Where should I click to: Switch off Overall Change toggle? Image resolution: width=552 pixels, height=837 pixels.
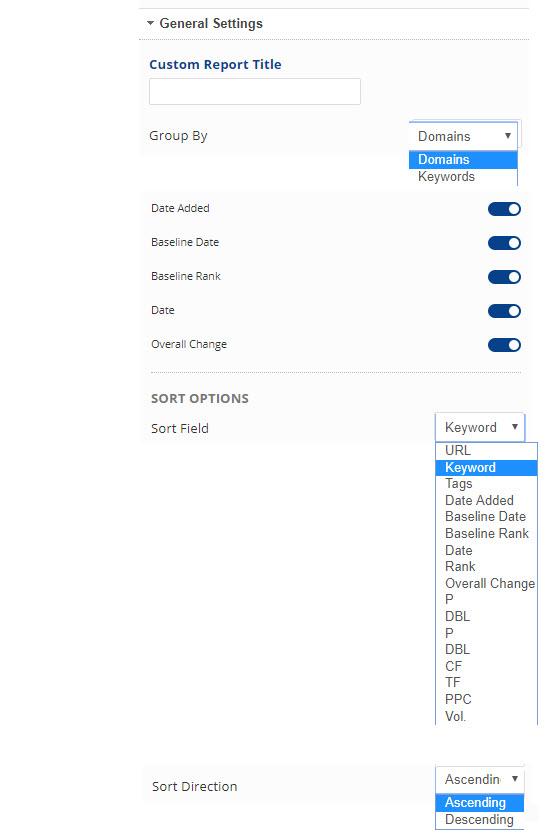click(504, 345)
